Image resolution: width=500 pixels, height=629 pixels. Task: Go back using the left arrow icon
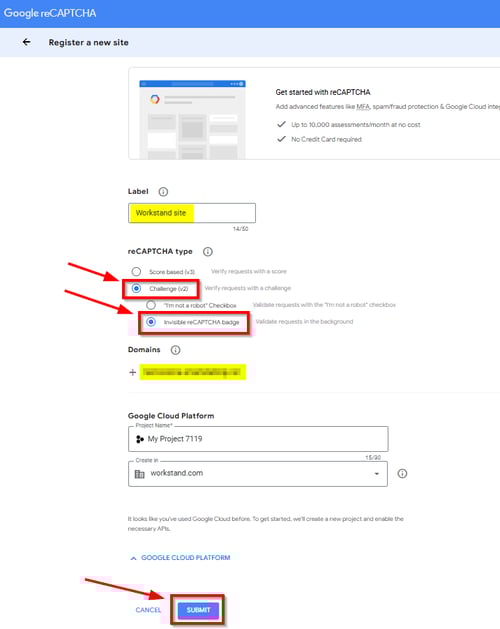26,42
